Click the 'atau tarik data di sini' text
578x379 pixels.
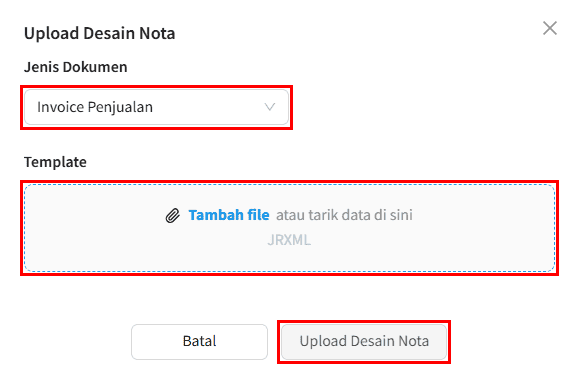pyautogui.click(x=344, y=215)
